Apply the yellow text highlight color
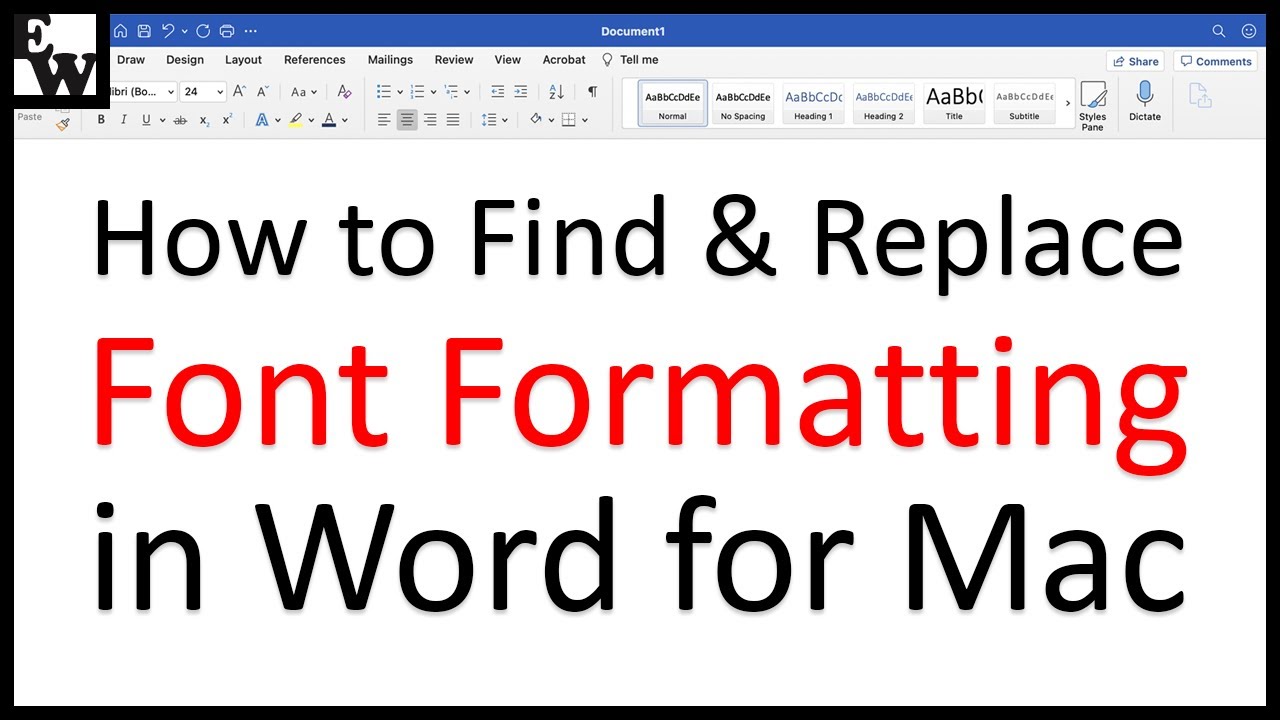This screenshot has height=720, width=1280. point(295,120)
